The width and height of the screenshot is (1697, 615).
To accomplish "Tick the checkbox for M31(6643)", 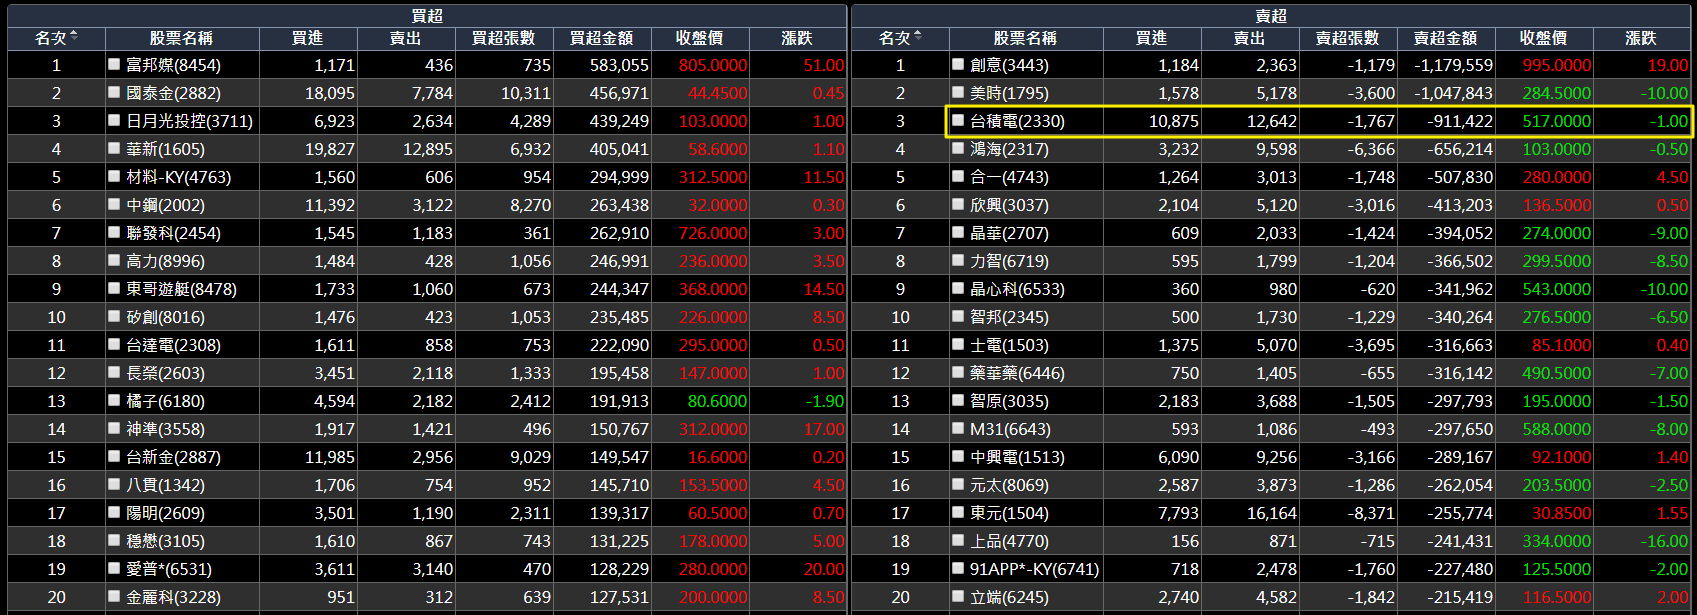I will point(958,429).
